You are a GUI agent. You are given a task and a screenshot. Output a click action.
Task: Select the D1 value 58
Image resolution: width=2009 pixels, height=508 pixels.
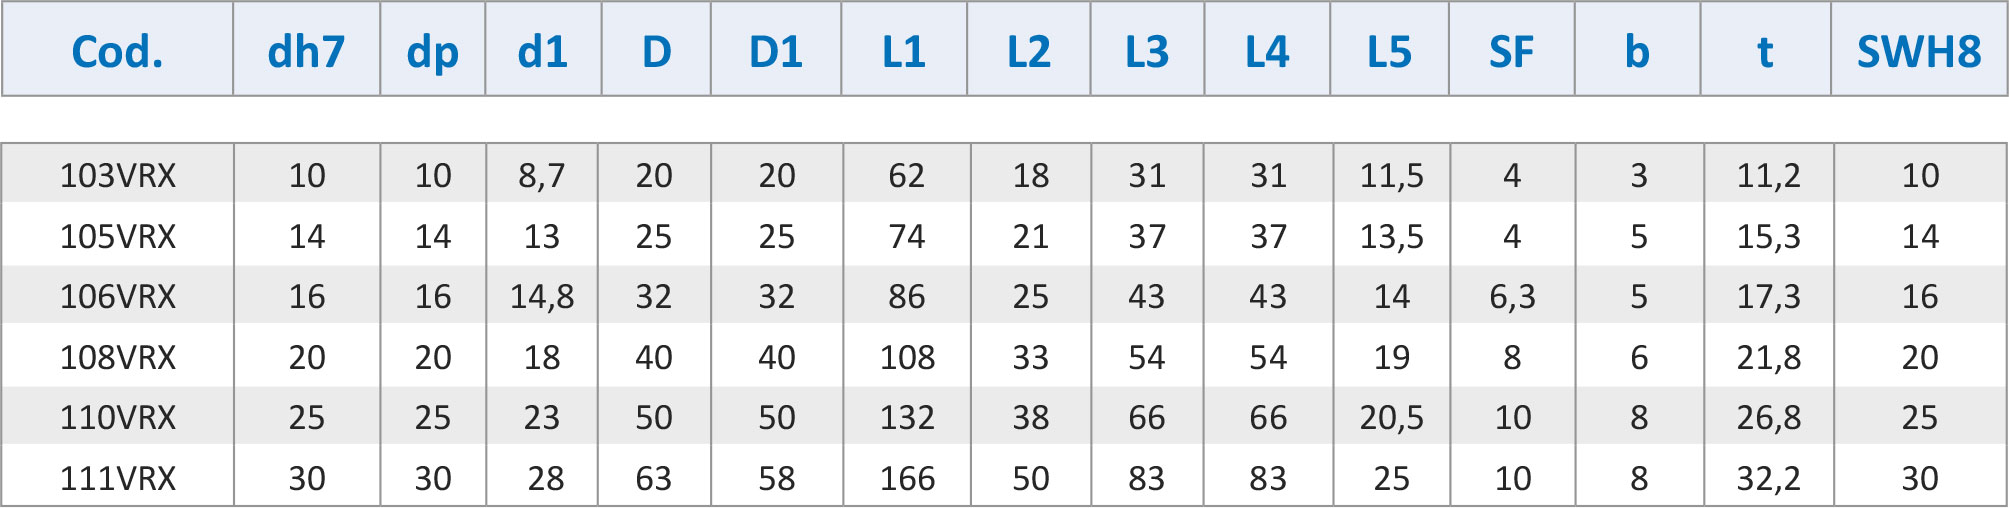(776, 478)
